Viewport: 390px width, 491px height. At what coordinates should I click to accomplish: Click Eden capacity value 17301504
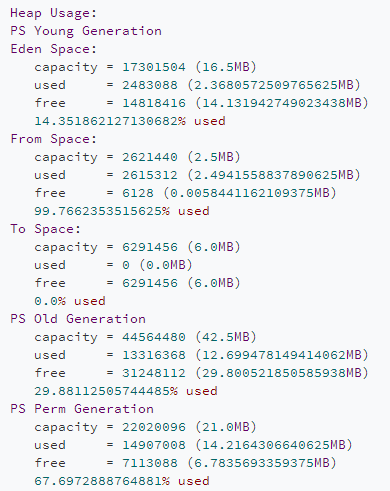[x=154, y=67]
